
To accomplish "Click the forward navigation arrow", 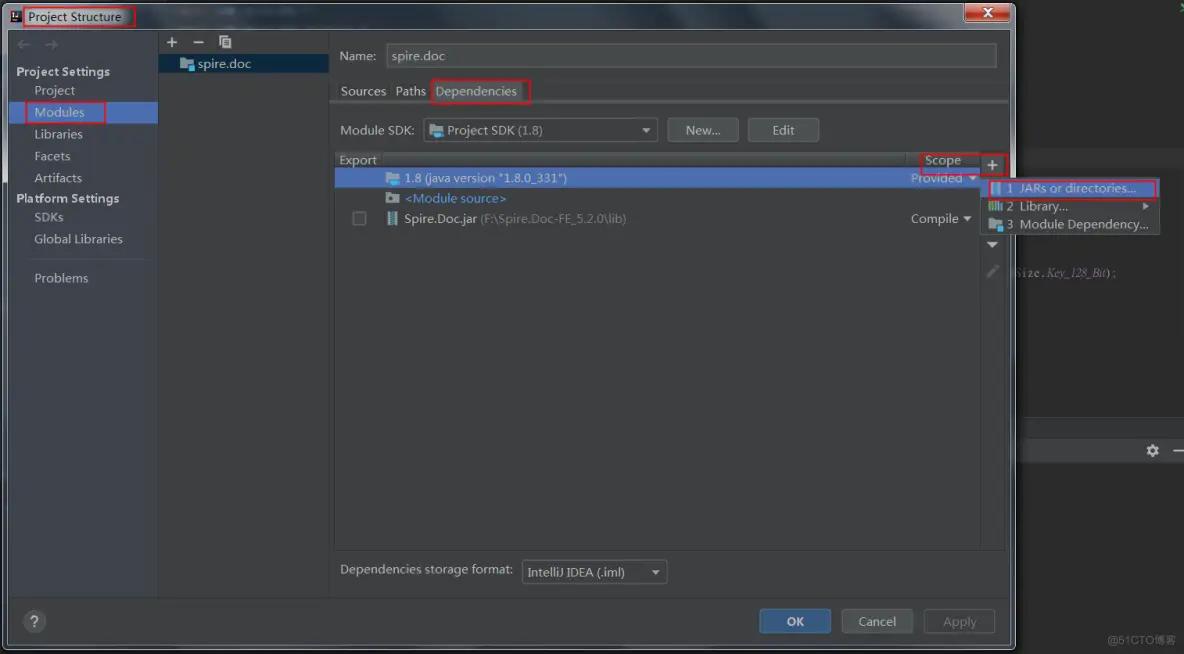I will coord(51,45).
